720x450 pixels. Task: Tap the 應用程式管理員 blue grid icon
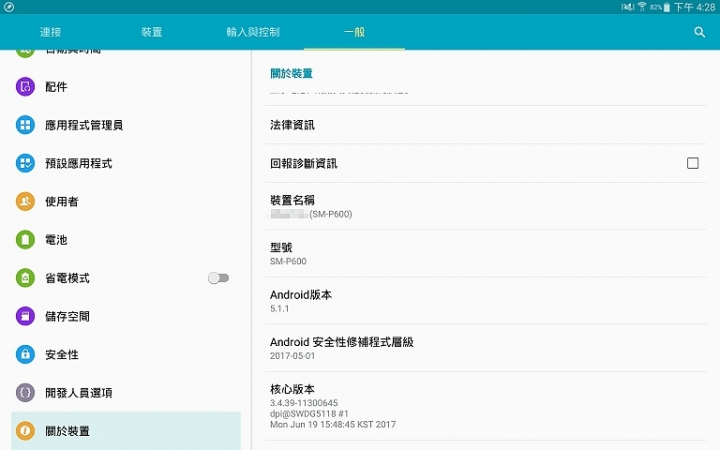point(25,125)
